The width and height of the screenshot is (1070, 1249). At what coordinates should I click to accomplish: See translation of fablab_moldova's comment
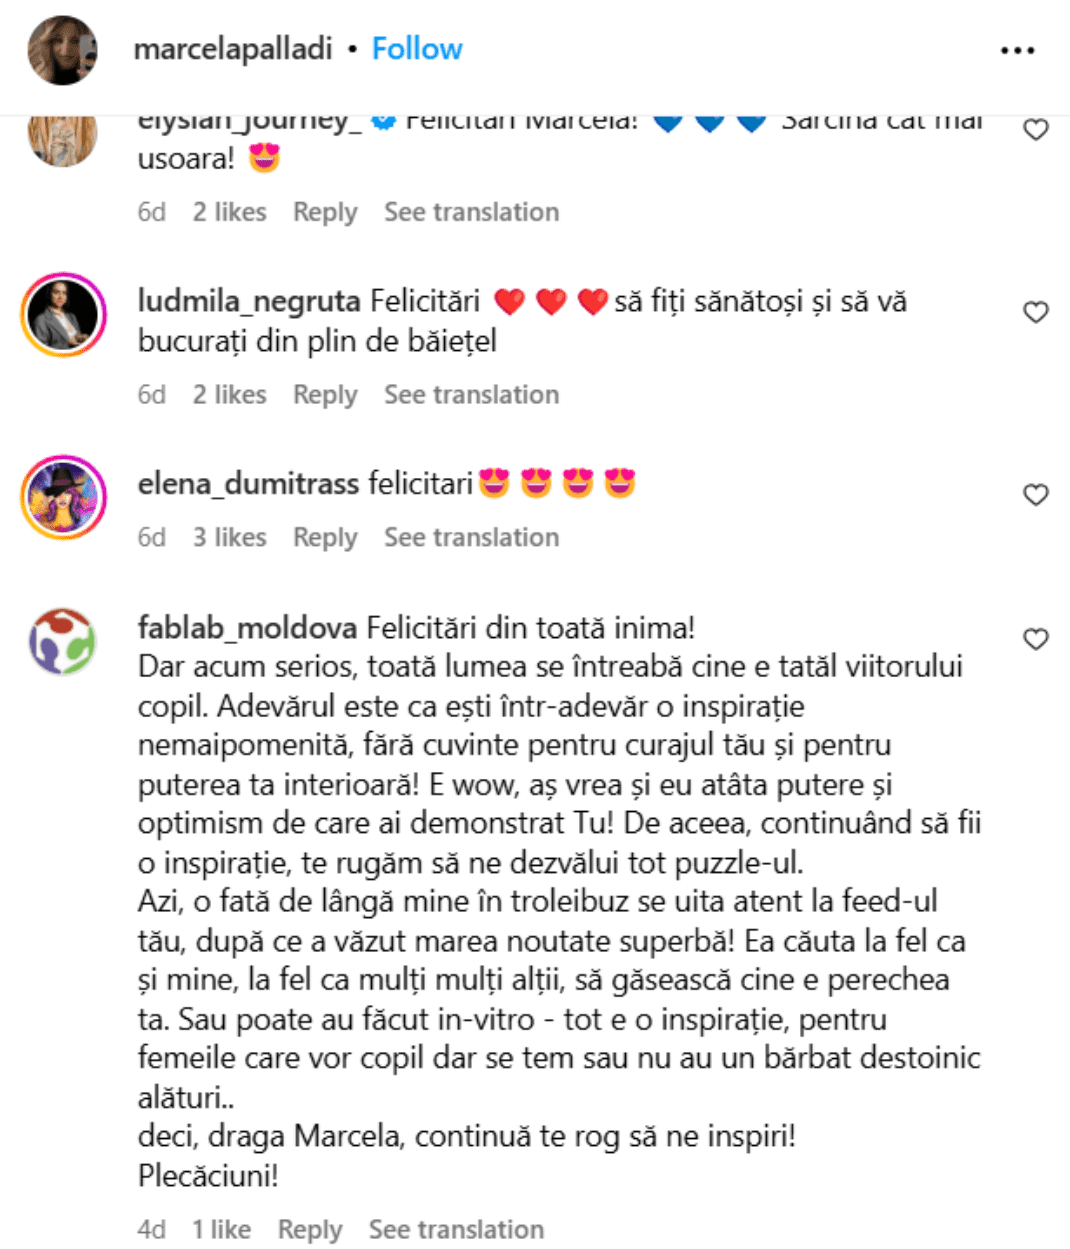pos(457,1230)
